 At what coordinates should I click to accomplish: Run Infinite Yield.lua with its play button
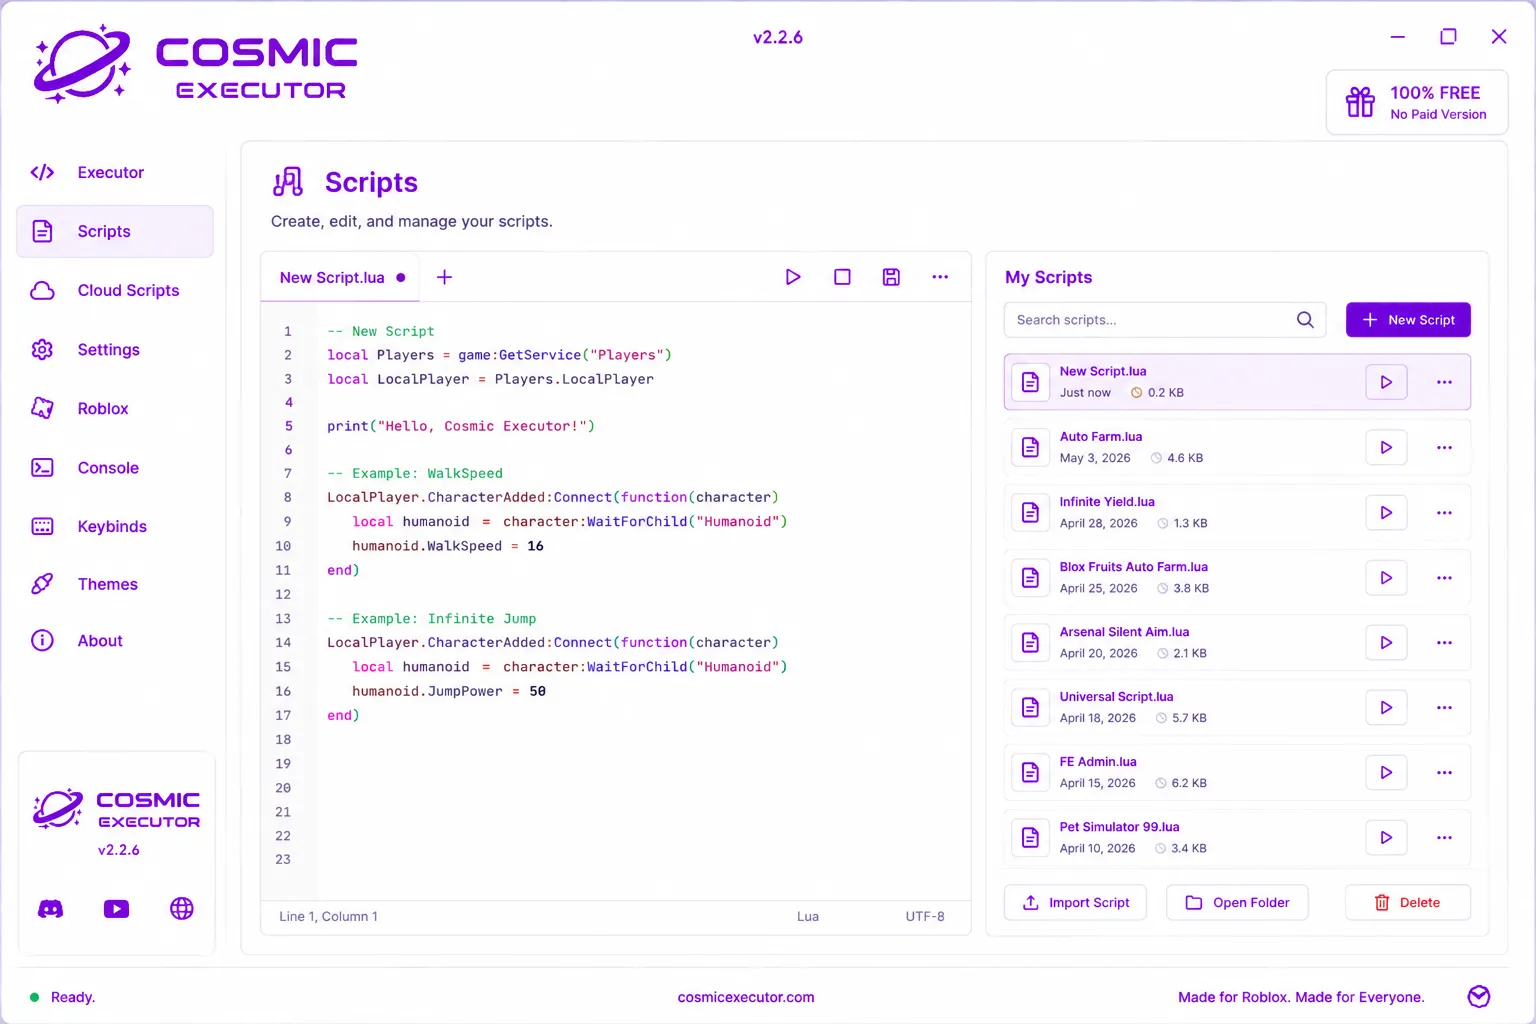click(x=1386, y=512)
